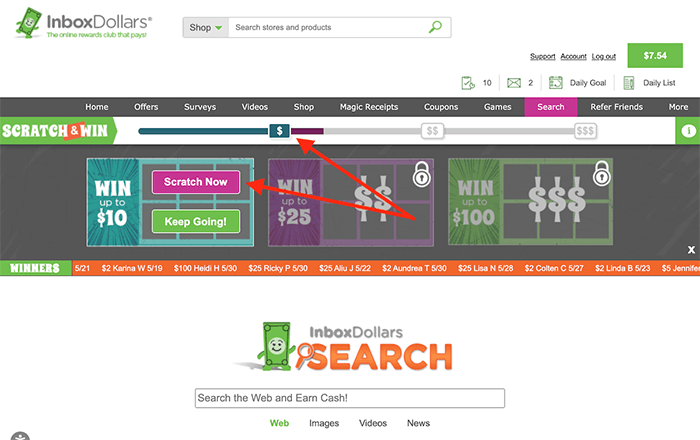Open the Coupons menu item
The image size is (700, 440).
click(x=441, y=107)
